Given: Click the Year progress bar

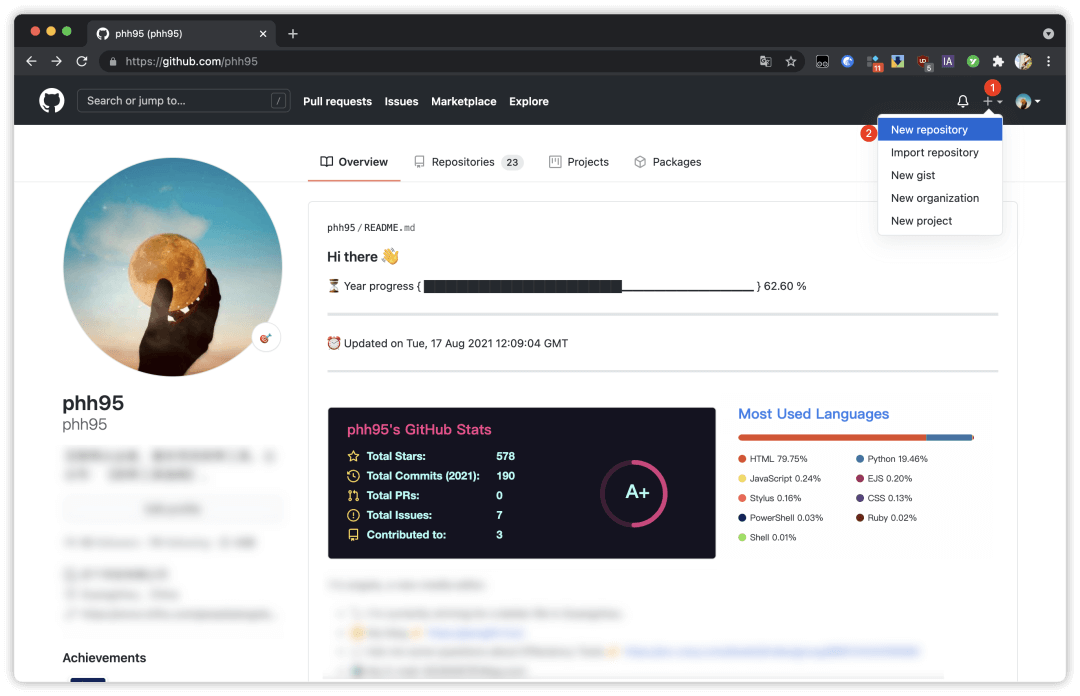Looking at the screenshot, I should pos(589,286).
